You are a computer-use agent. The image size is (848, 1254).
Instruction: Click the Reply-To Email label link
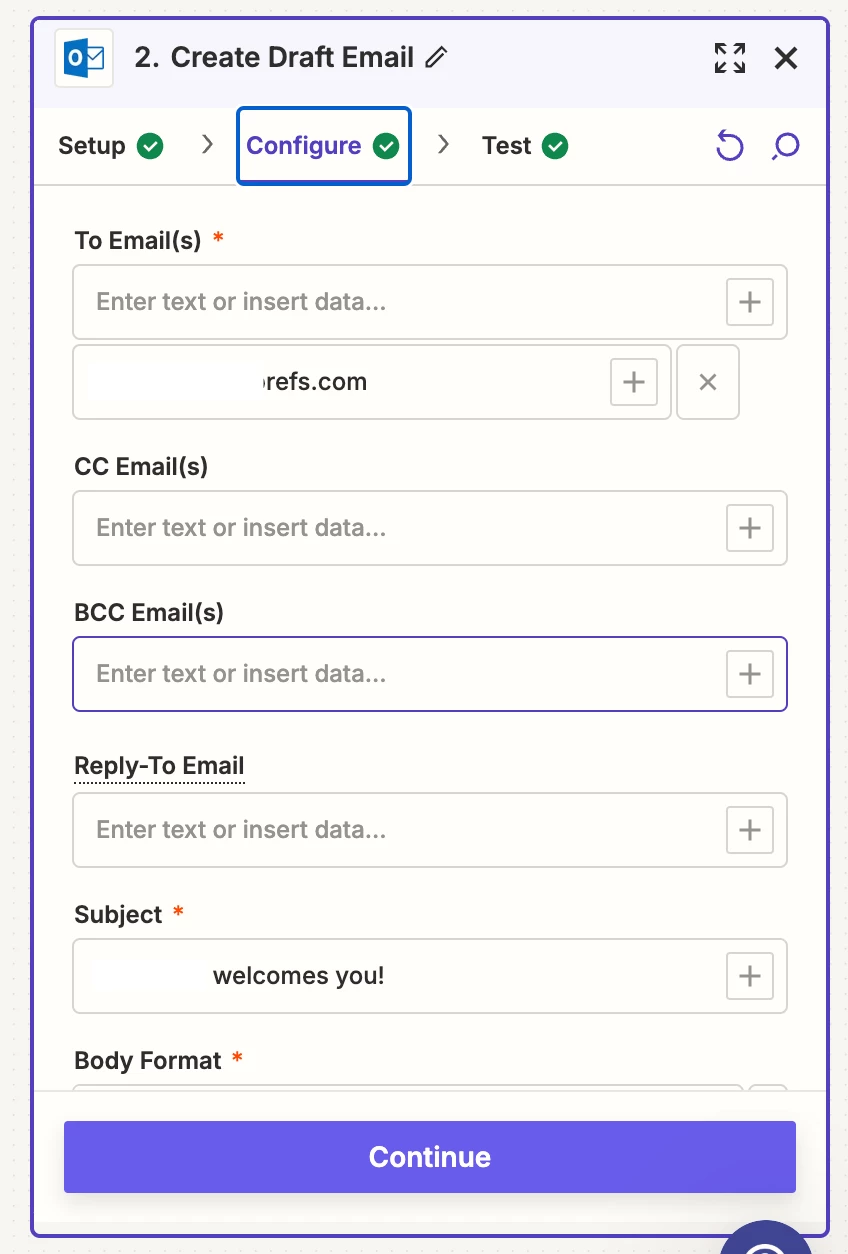159,767
